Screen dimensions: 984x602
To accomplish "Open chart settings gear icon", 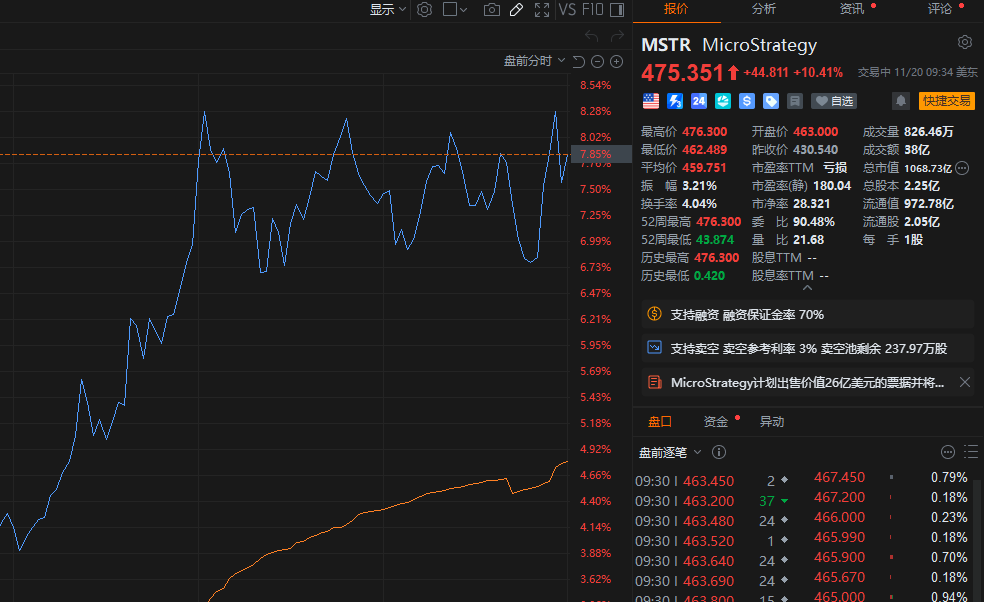I will click(424, 9).
